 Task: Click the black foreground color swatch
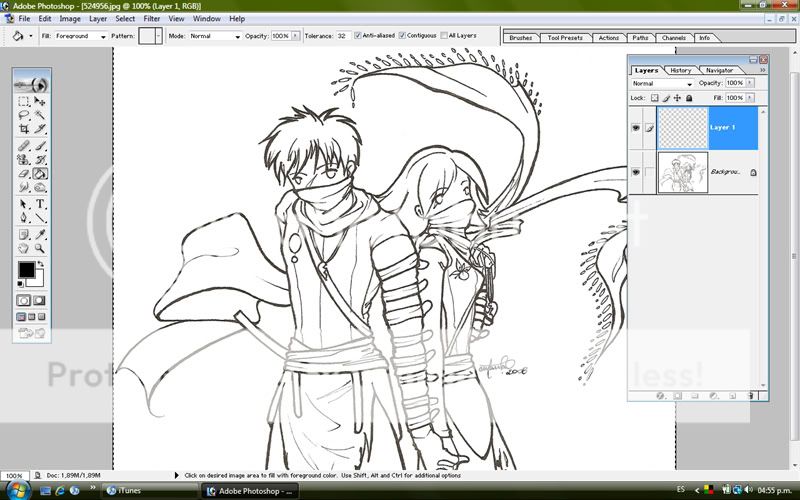coord(26,270)
